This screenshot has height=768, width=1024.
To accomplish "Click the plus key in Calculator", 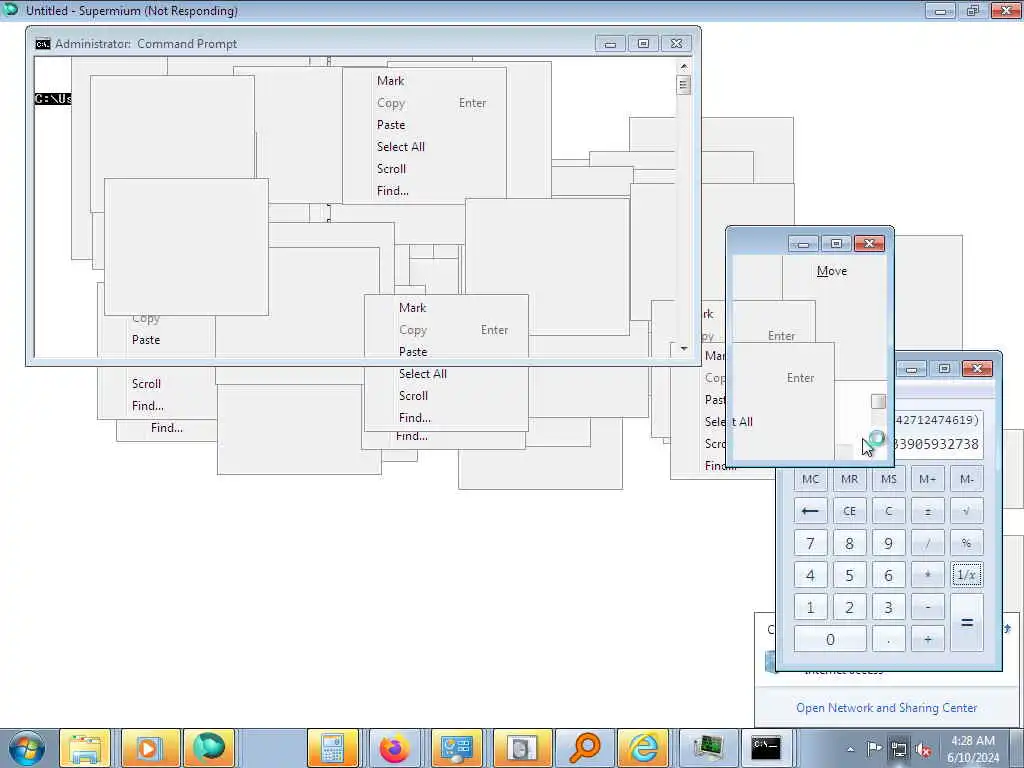I will click(927, 639).
